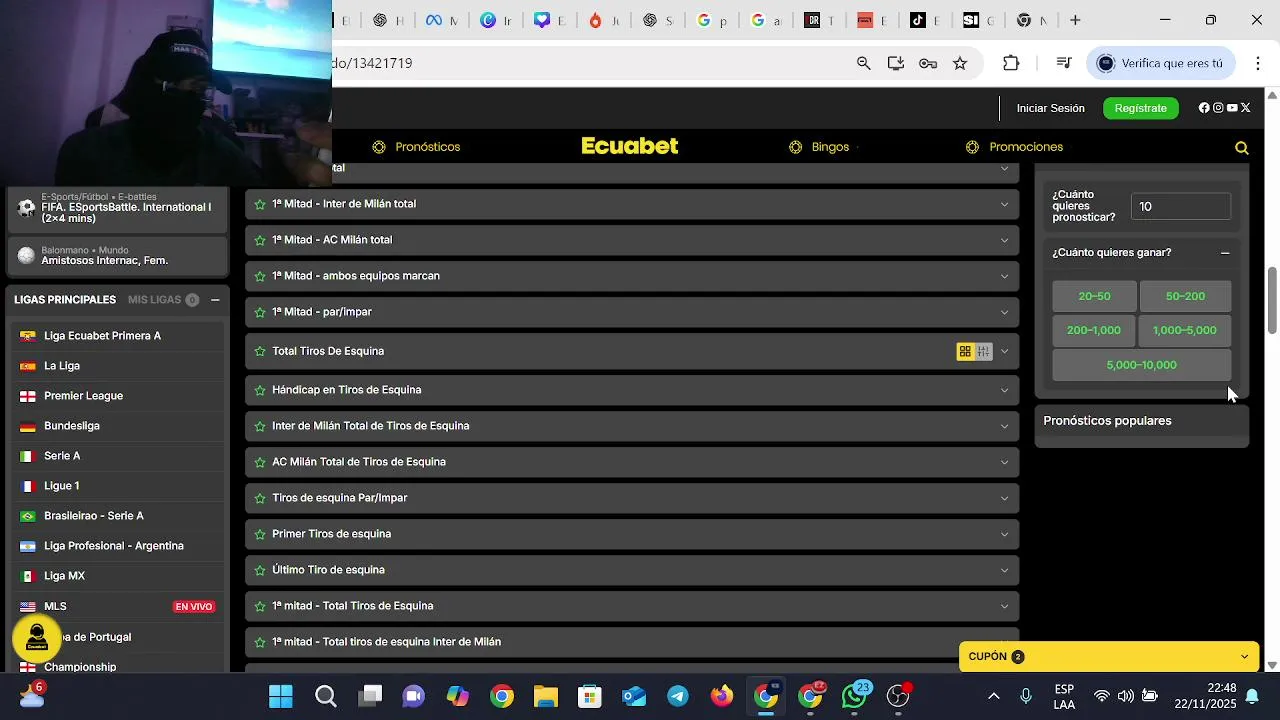The height and width of the screenshot is (720, 1280).
Task: Expand 1ª Mitad - AC Milán total
Action: 632,240
